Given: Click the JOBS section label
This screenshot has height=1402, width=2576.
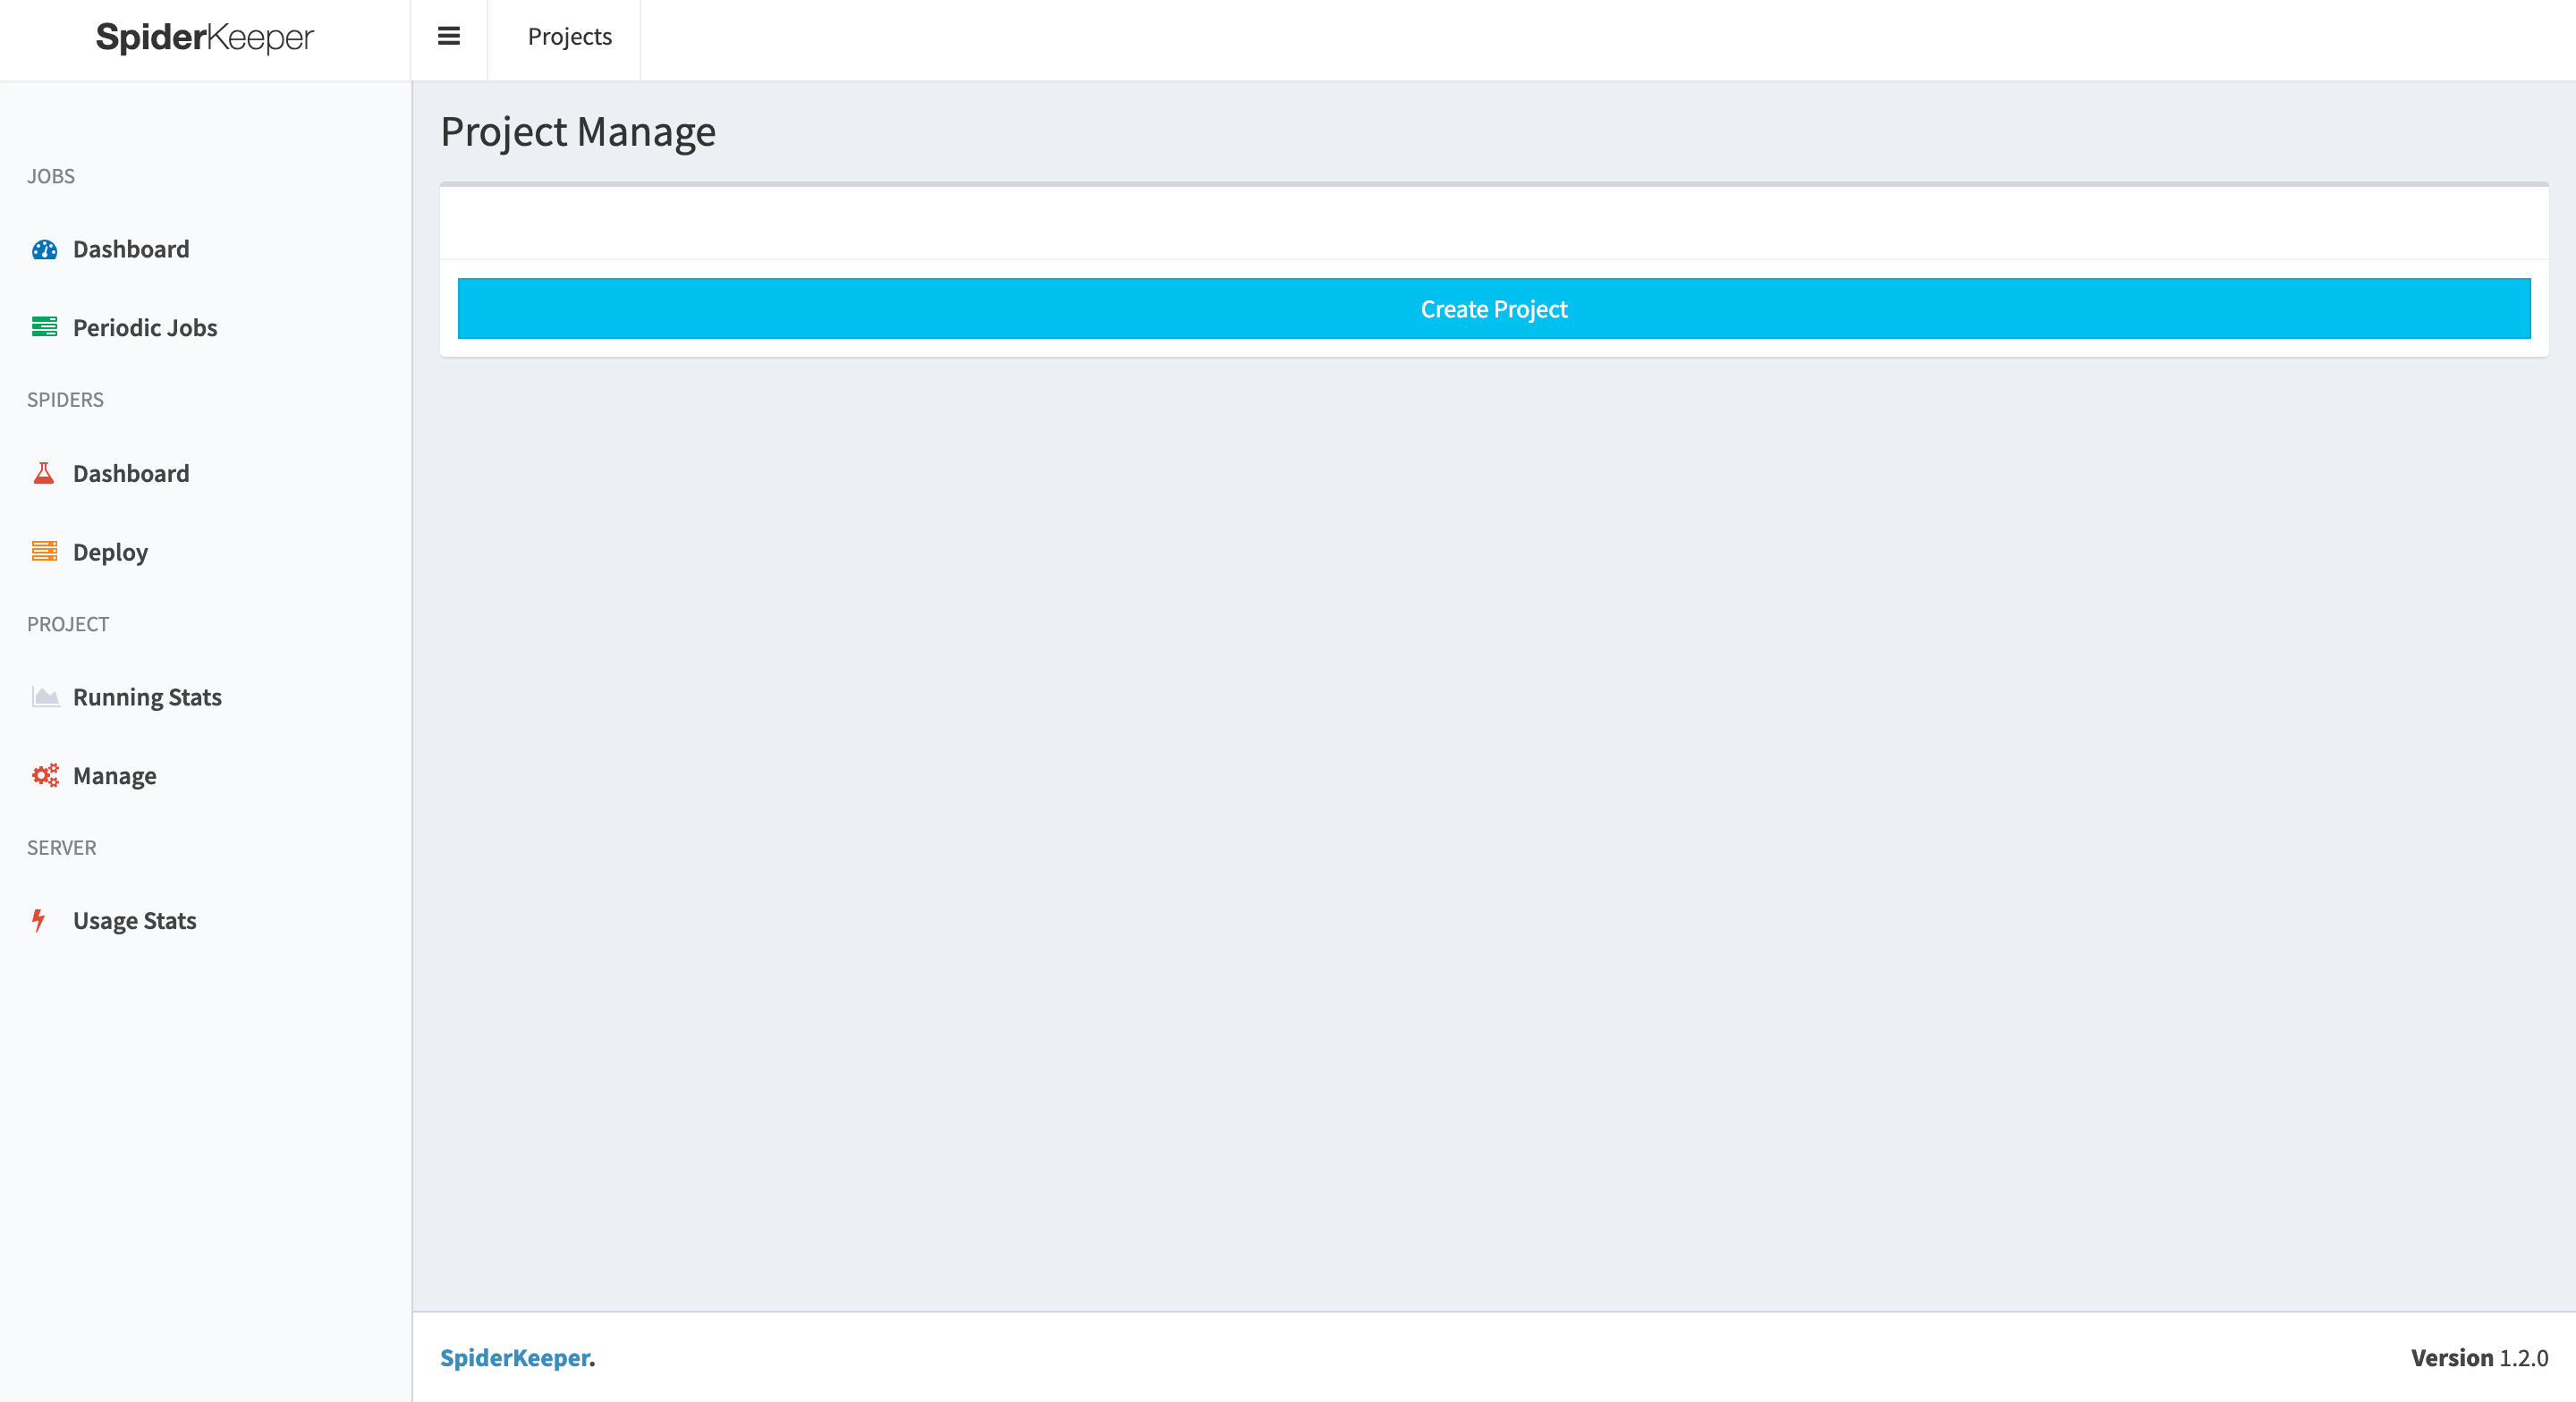Looking at the screenshot, I should [51, 176].
